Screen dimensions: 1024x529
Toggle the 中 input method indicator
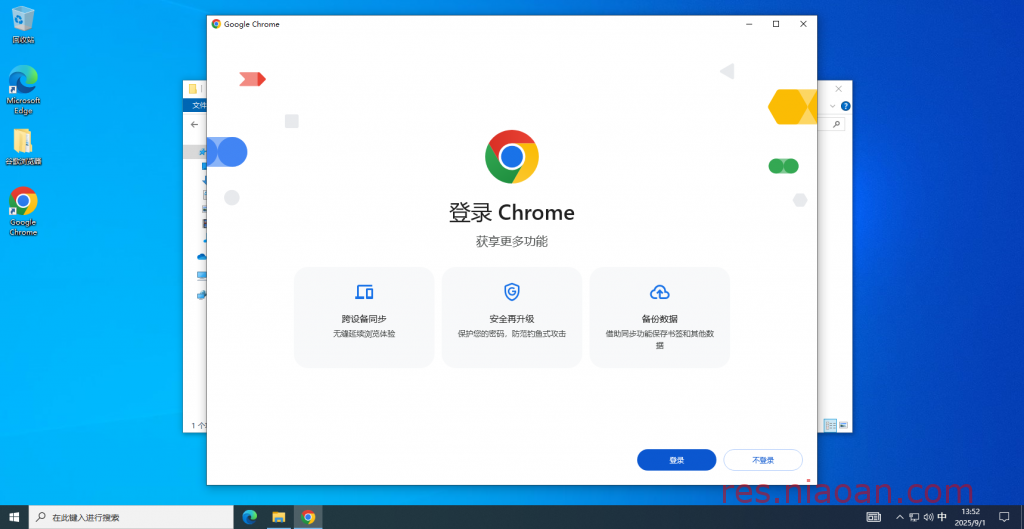coord(942,517)
